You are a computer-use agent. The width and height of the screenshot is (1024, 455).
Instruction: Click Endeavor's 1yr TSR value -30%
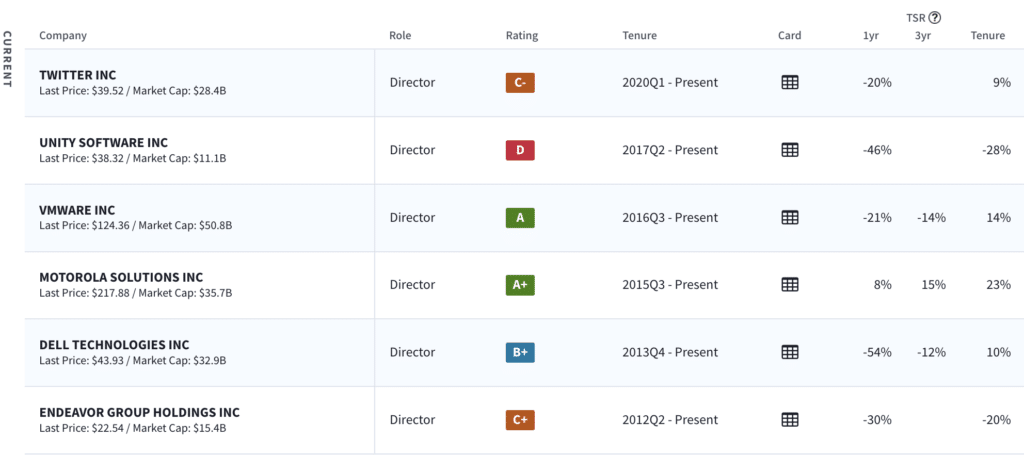click(x=877, y=420)
